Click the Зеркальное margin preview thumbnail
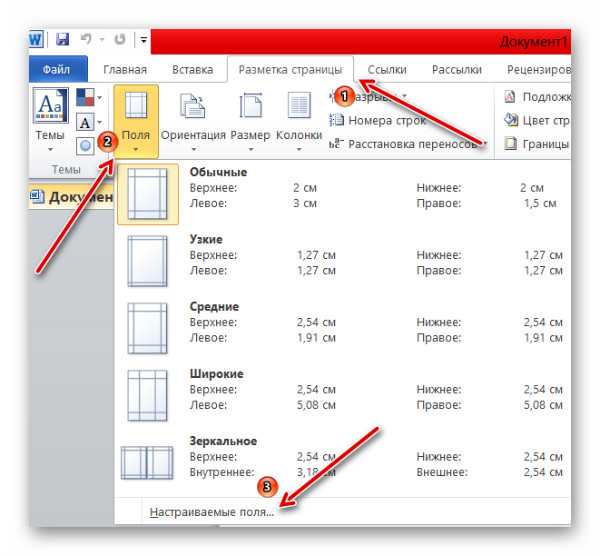Image resolution: width=600 pixels, height=556 pixels. tap(147, 463)
